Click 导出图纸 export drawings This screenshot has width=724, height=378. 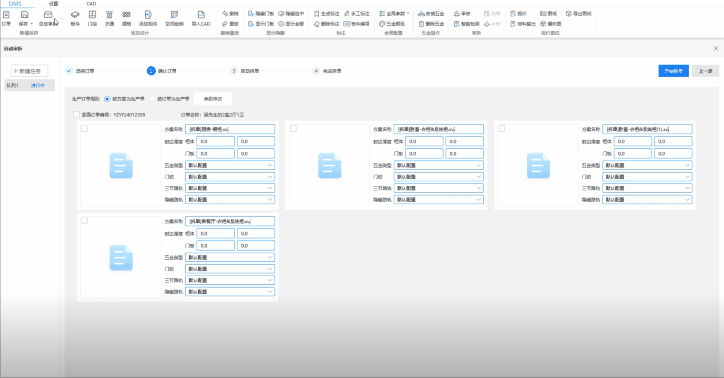tap(579, 14)
